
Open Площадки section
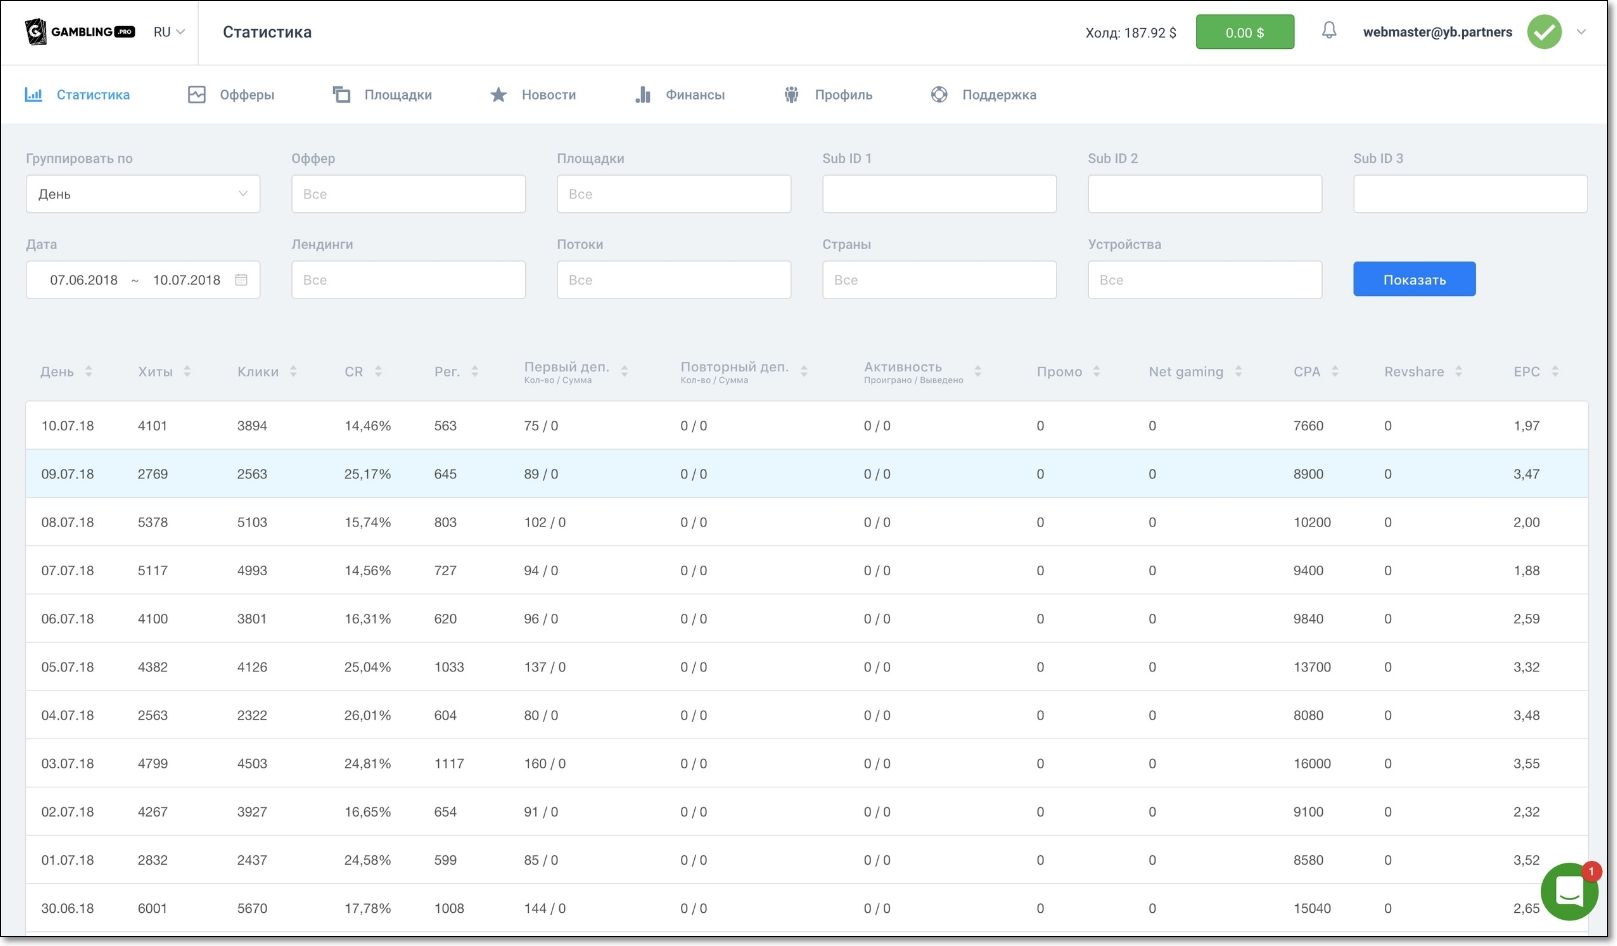point(382,95)
